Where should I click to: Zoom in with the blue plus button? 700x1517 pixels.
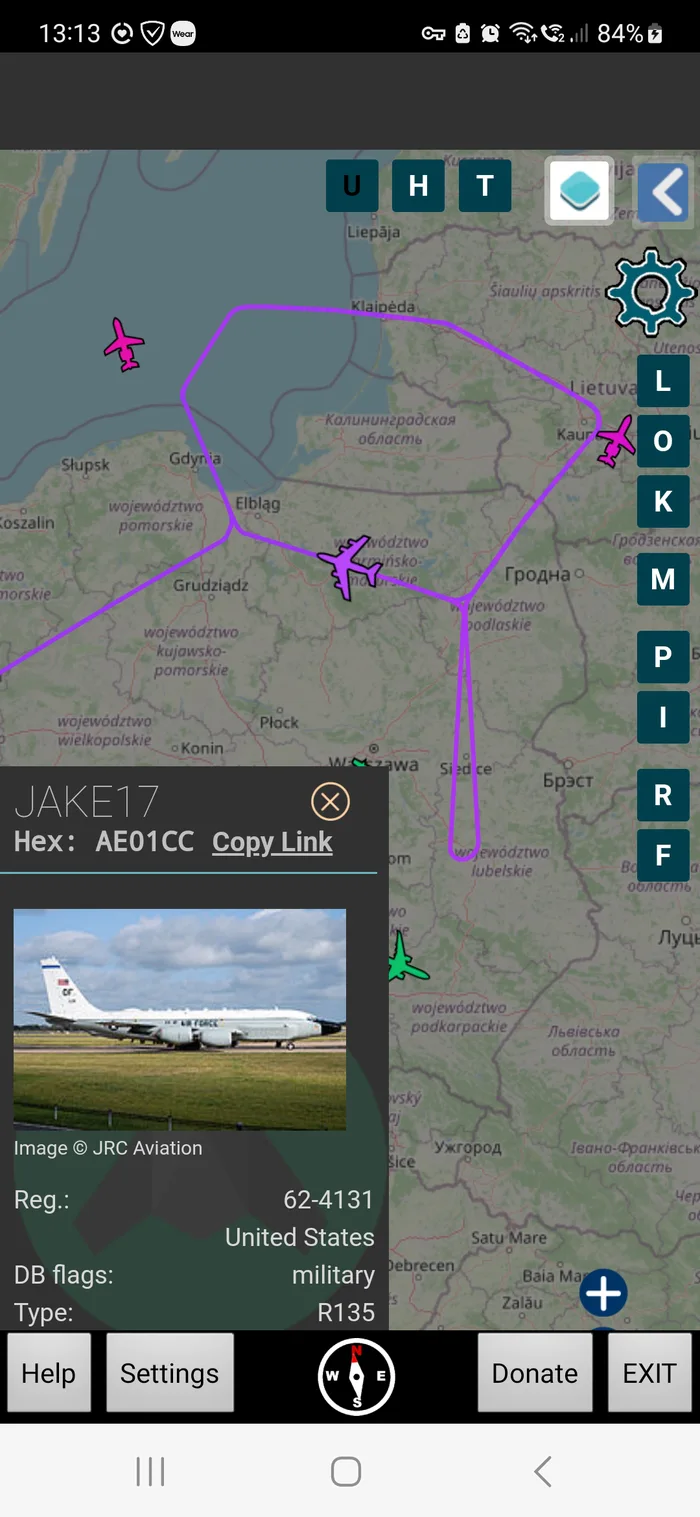(x=603, y=1293)
